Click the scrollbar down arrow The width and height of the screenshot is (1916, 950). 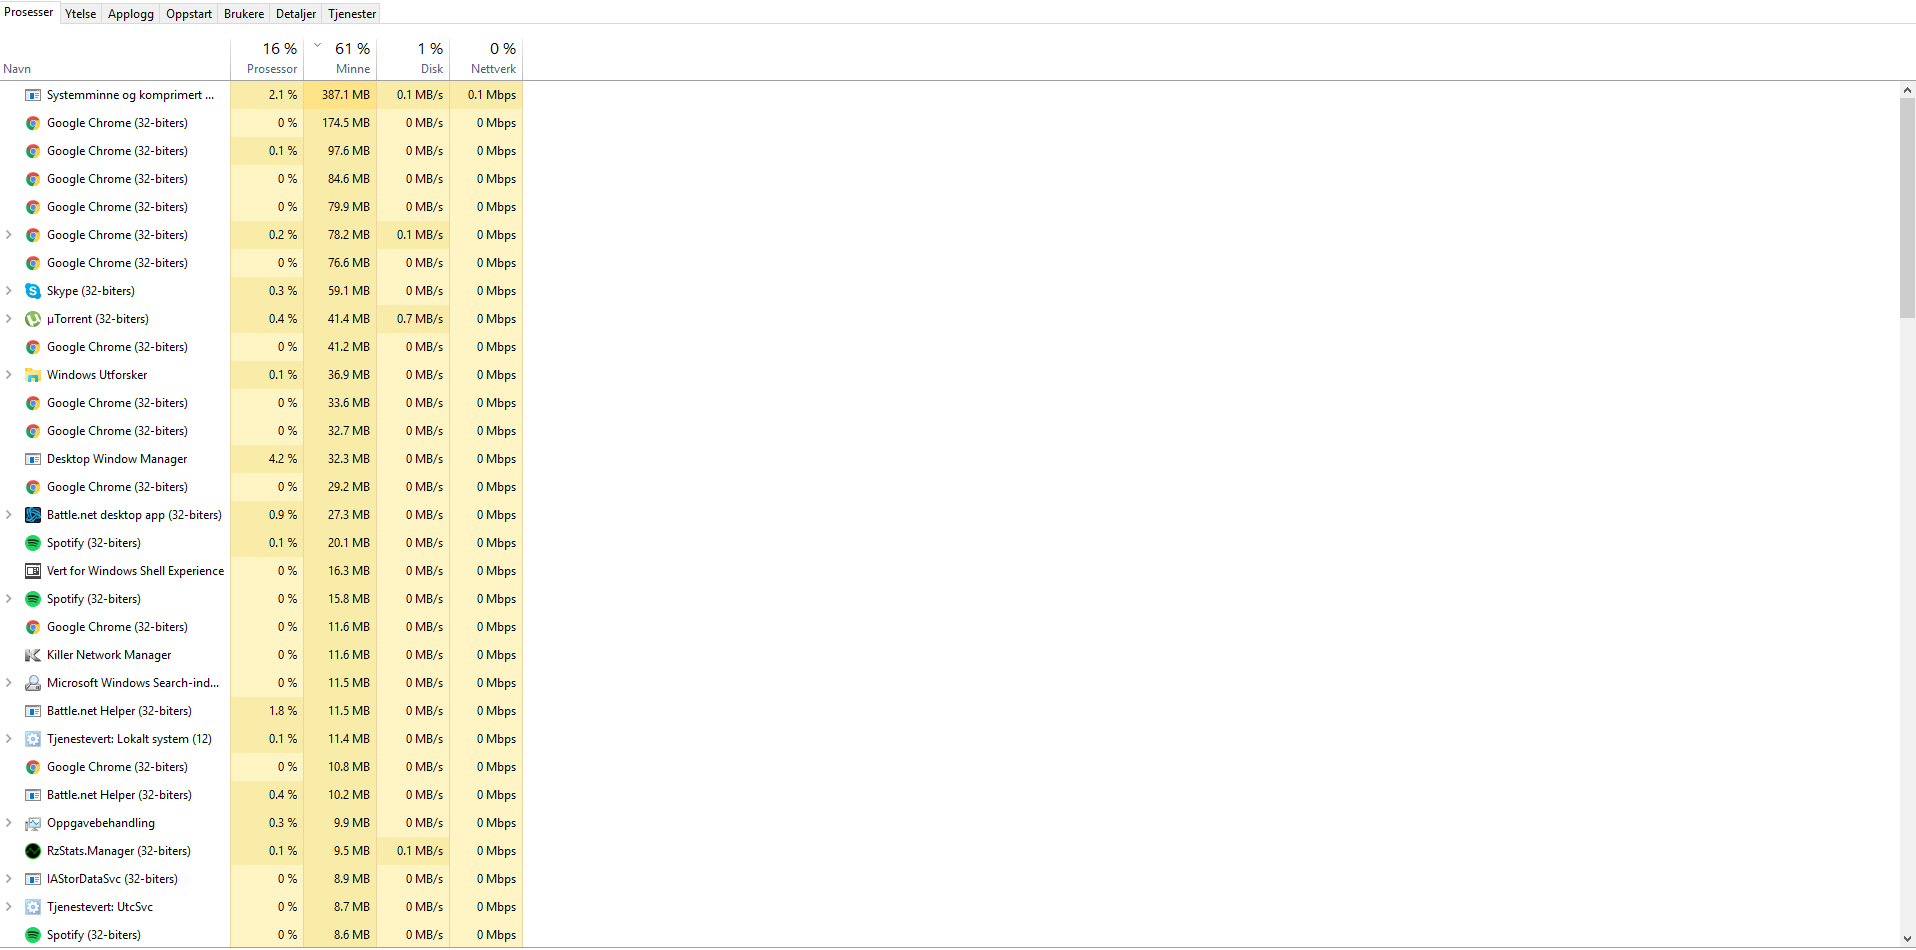tap(1907, 938)
